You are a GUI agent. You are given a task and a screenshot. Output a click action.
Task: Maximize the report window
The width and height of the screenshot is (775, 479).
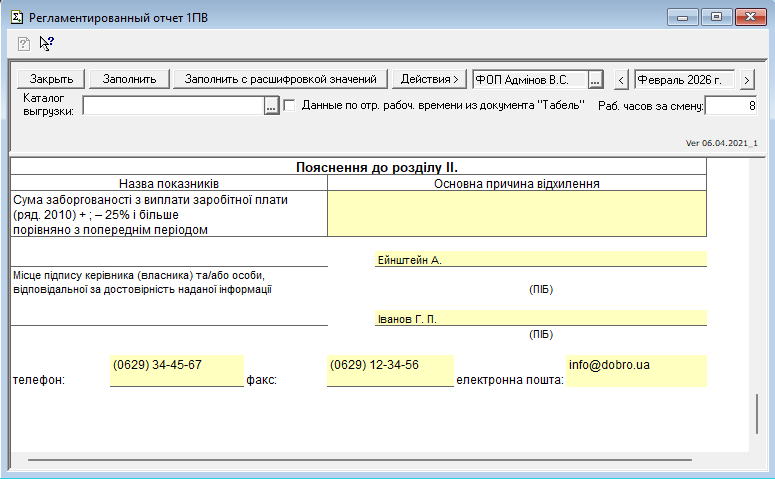pos(716,17)
